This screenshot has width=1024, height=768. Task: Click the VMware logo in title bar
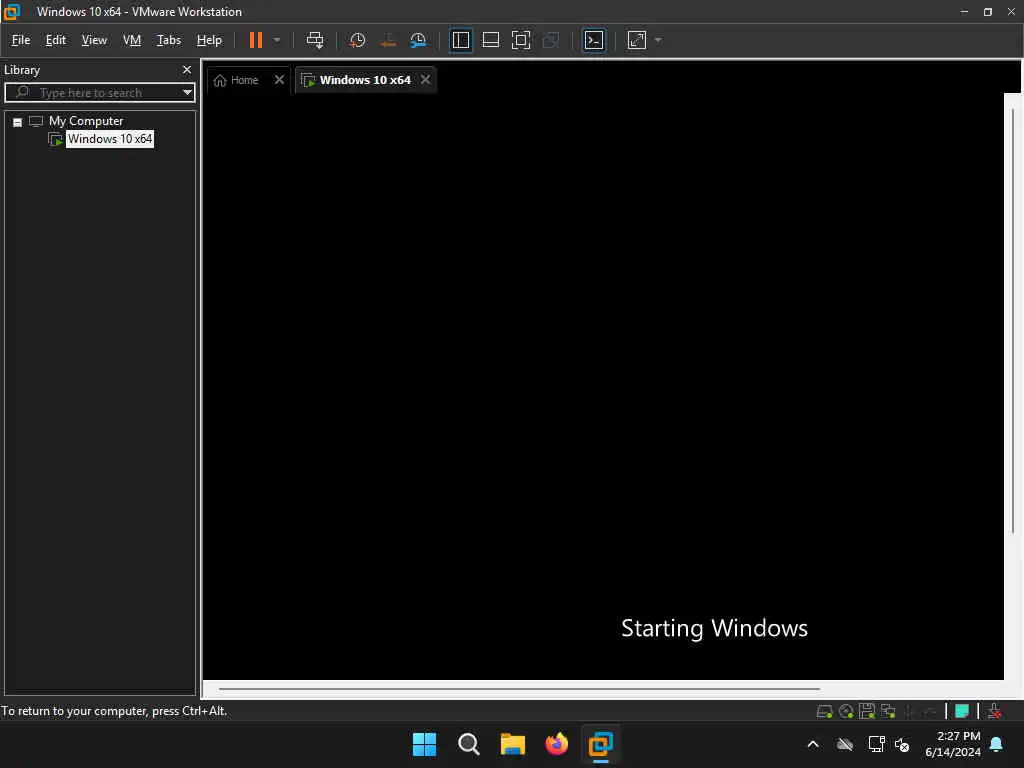pos(12,12)
